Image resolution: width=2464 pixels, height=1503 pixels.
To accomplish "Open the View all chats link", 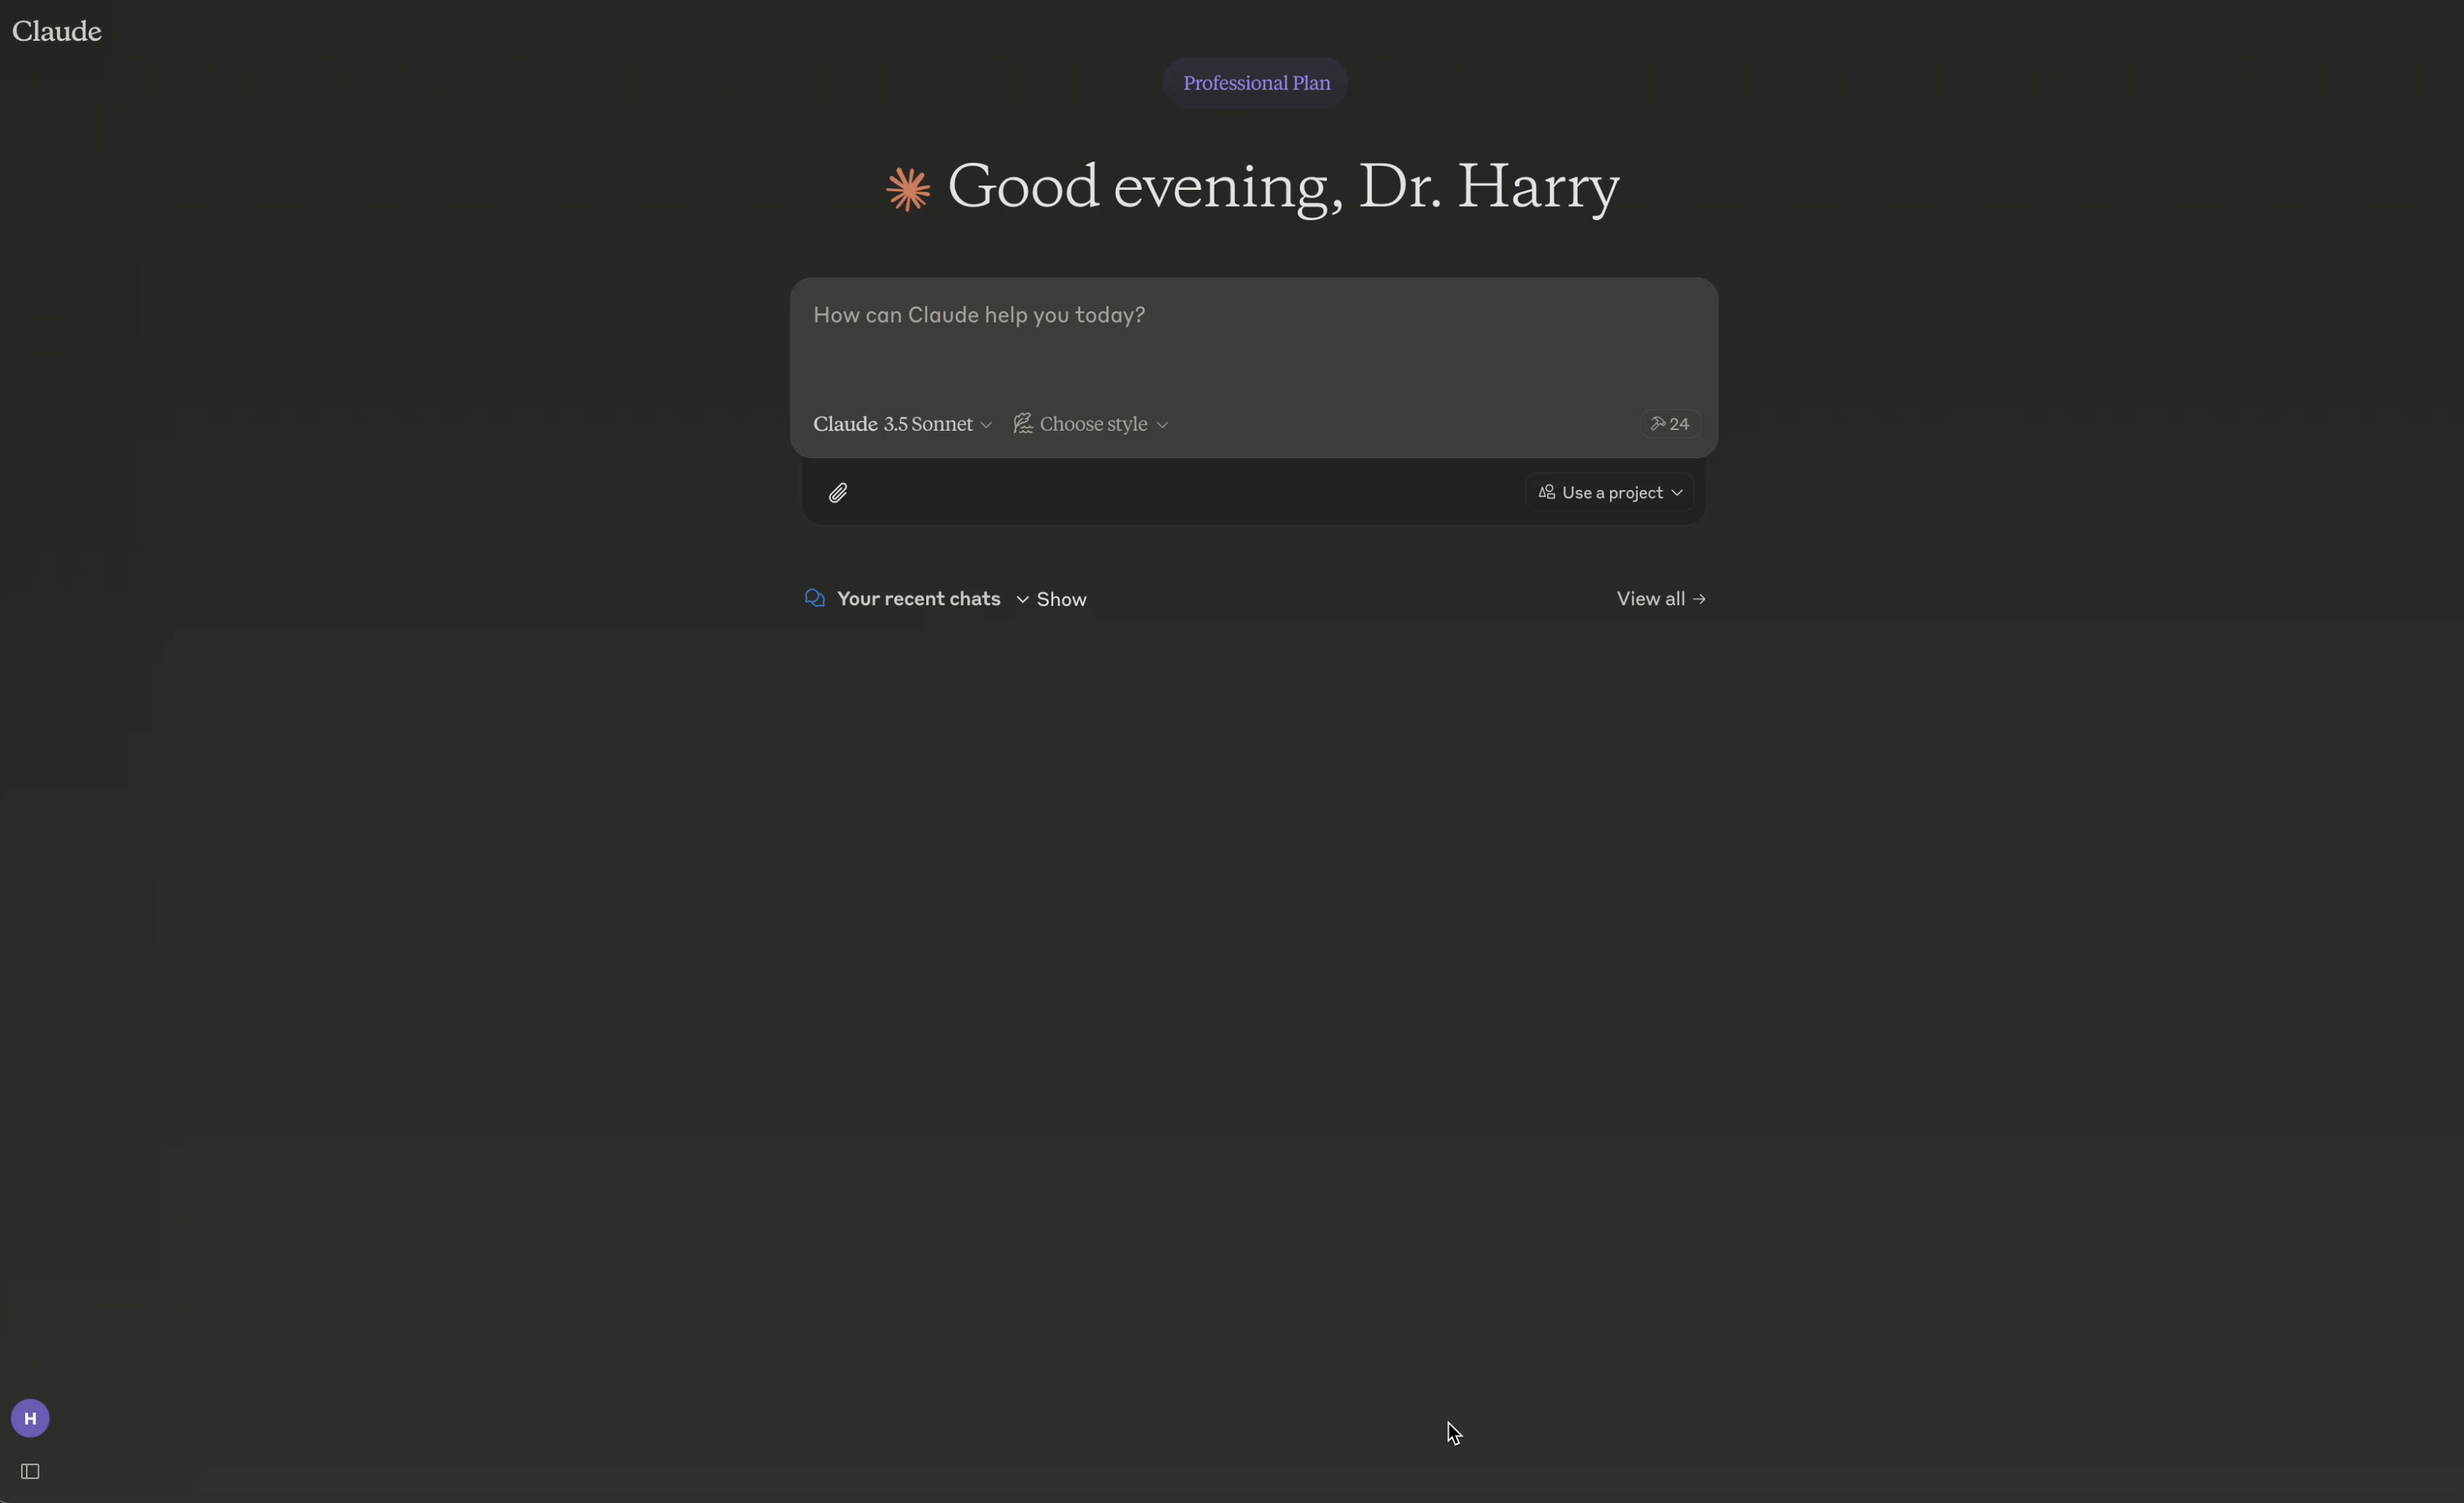I will (x=1650, y=598).
